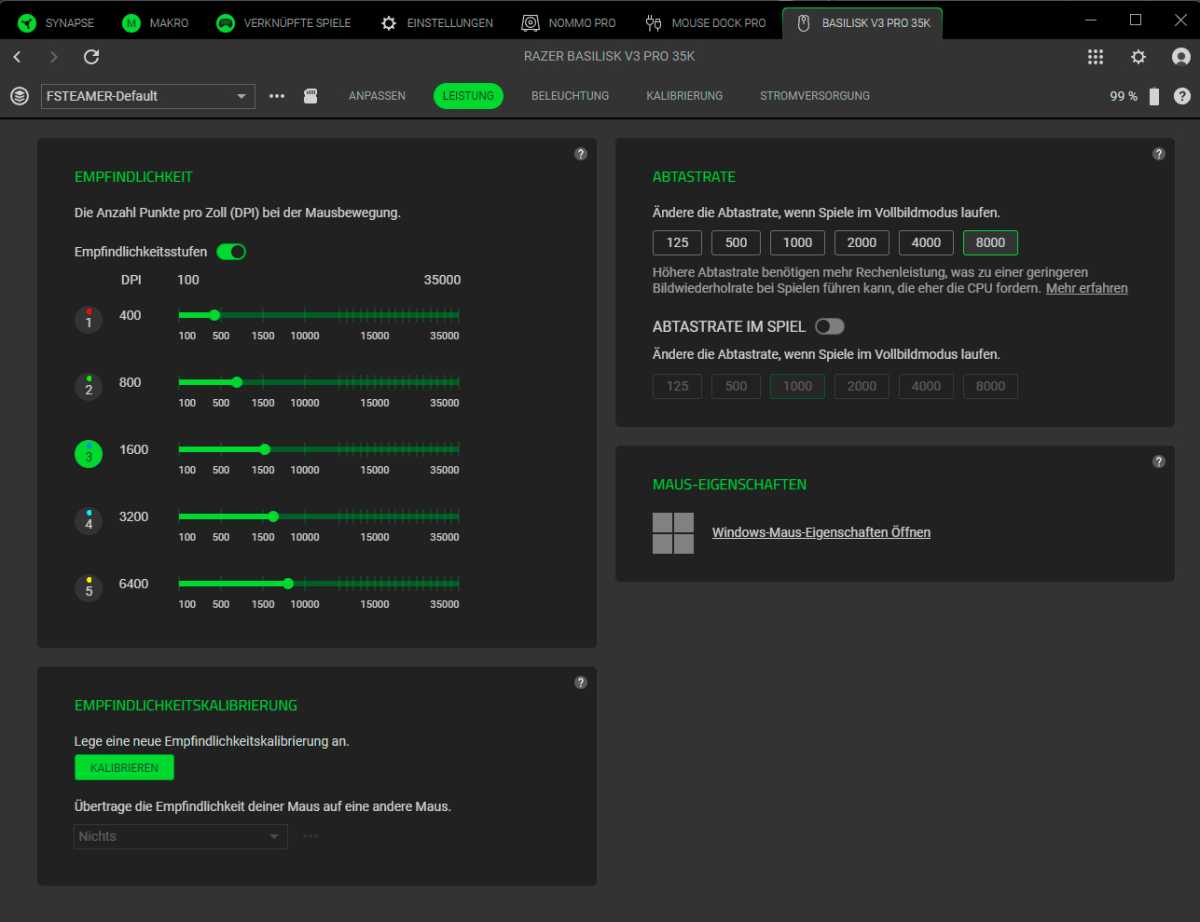Select DPI stage 1 icon

pyautogui.click(x=88, y=320)
